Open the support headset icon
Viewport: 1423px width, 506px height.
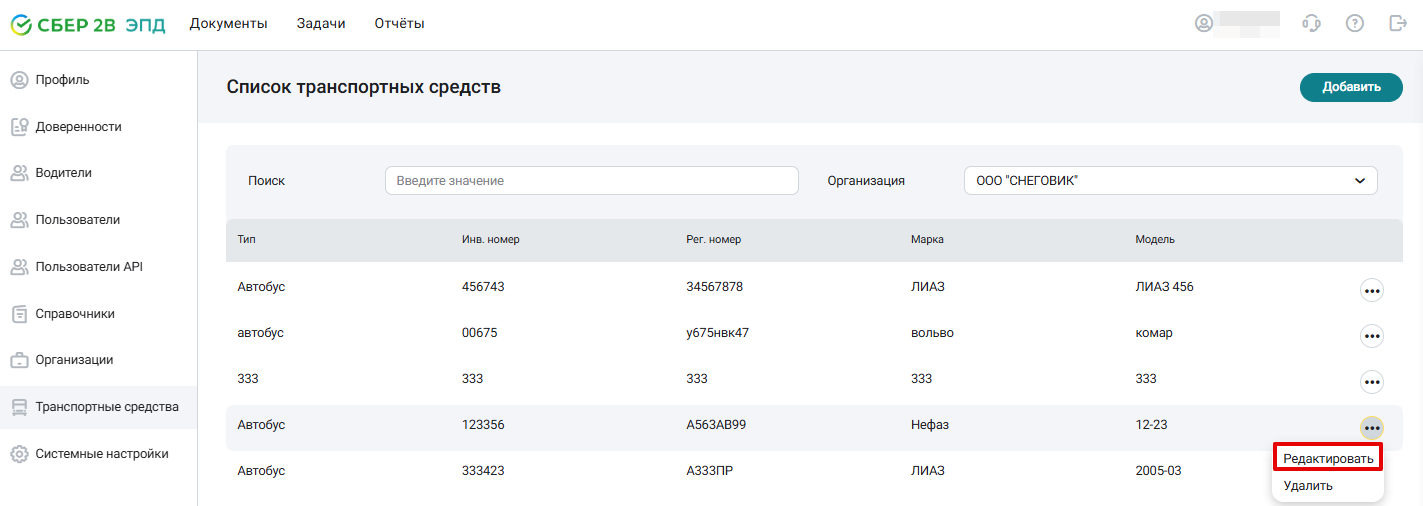click(1311, 23)
